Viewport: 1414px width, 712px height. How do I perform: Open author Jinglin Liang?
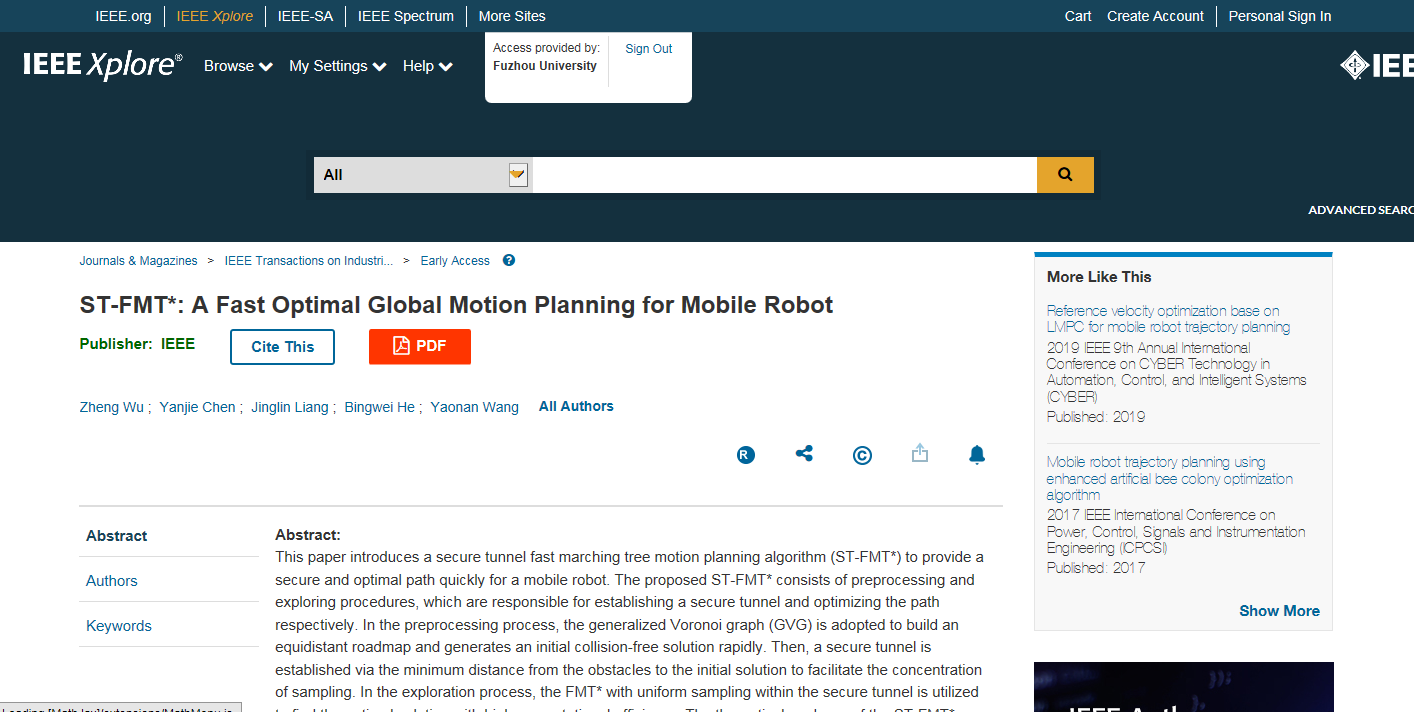[290, 407]
